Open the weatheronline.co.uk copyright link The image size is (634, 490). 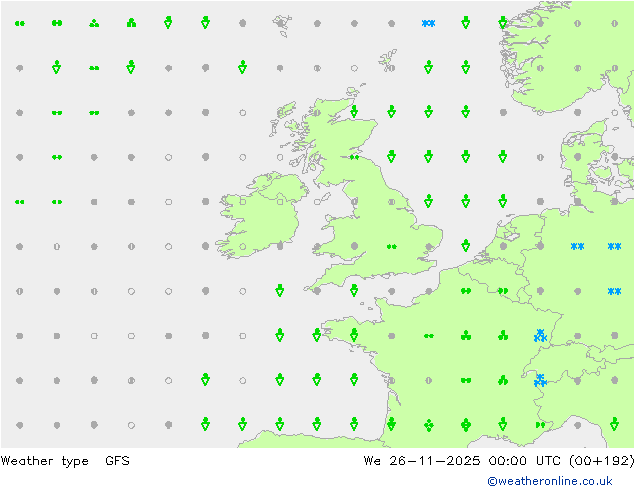tap(550, 481)
